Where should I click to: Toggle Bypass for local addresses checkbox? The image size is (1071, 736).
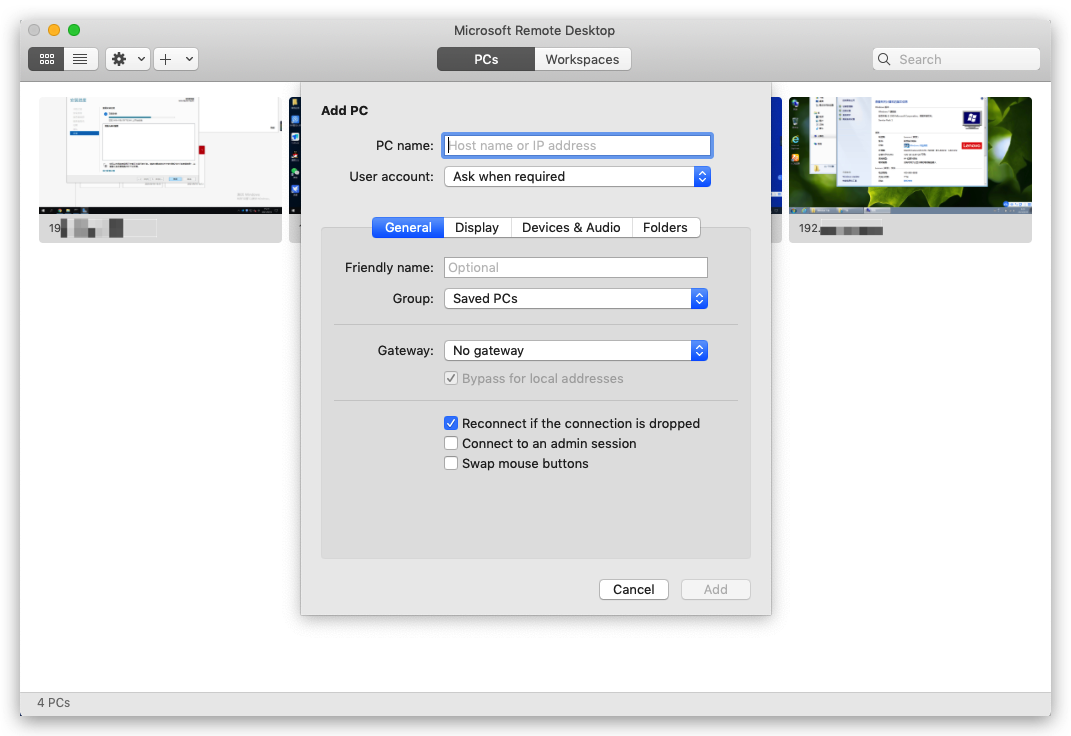point(451,378)
